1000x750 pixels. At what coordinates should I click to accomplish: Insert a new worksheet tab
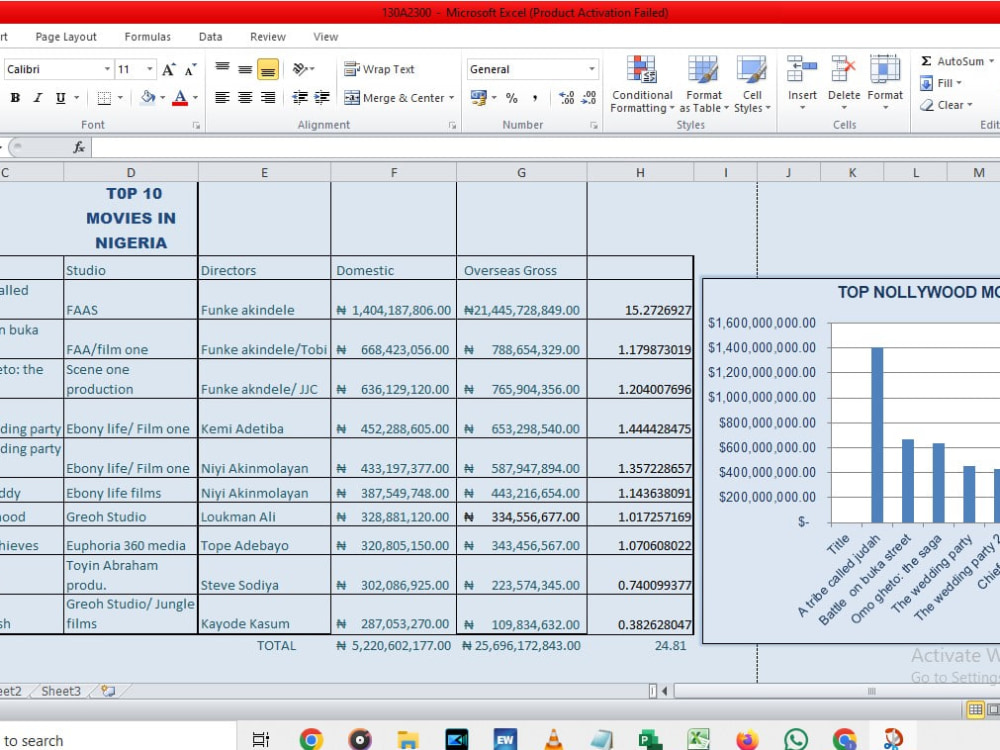(108, 691)
